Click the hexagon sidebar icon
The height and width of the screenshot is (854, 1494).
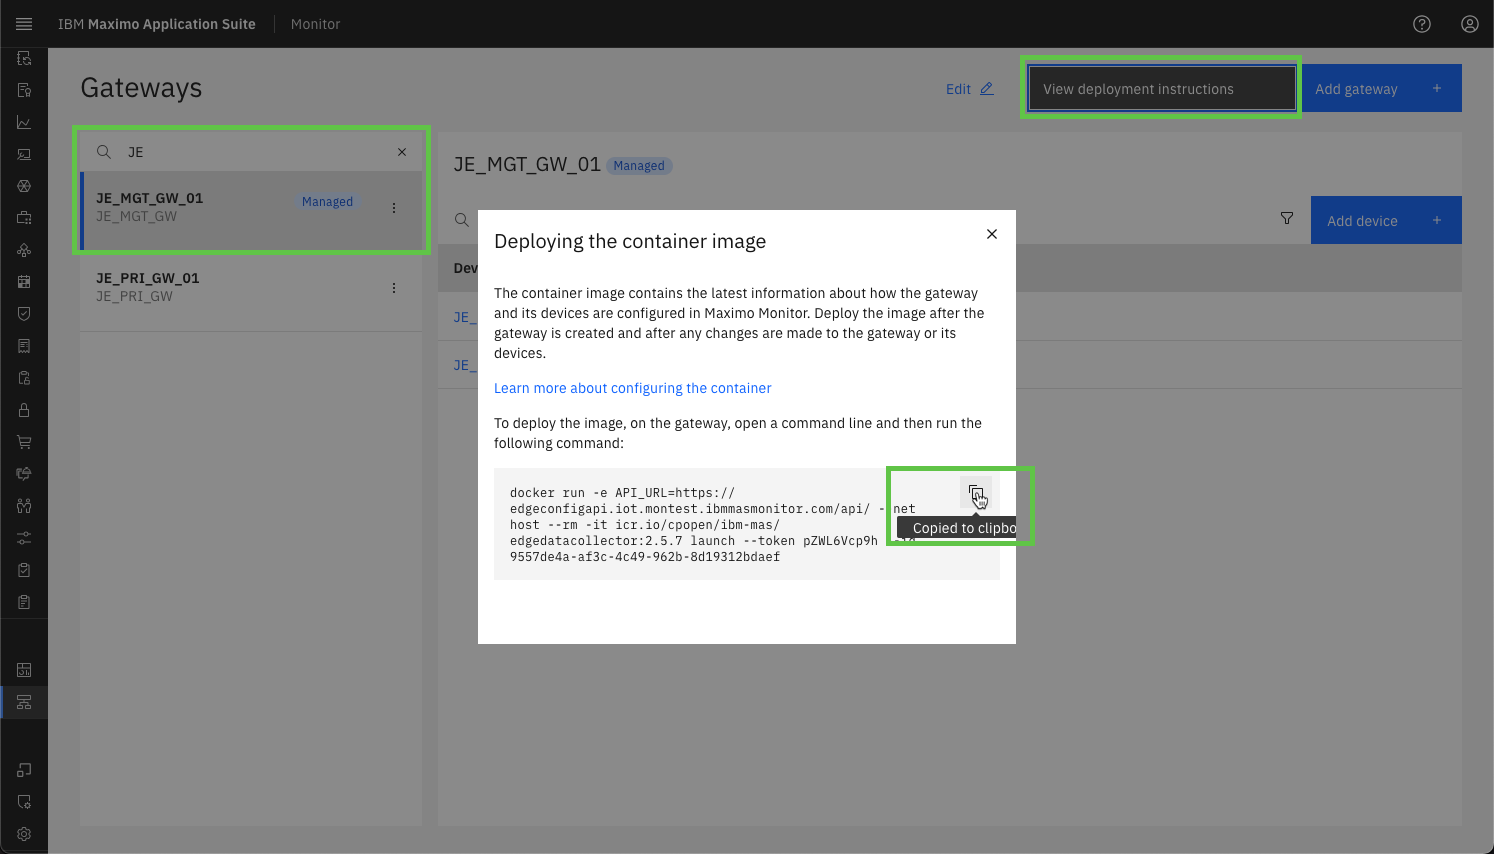click(24, 186)
